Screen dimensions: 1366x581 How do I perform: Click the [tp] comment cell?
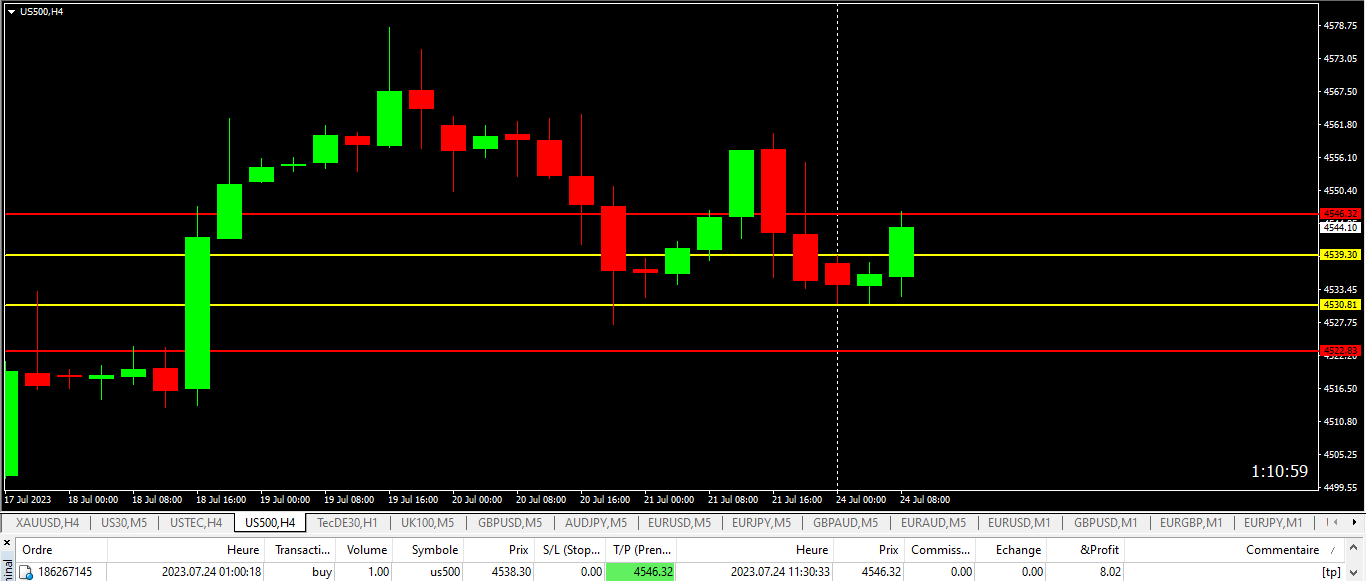1331,572
